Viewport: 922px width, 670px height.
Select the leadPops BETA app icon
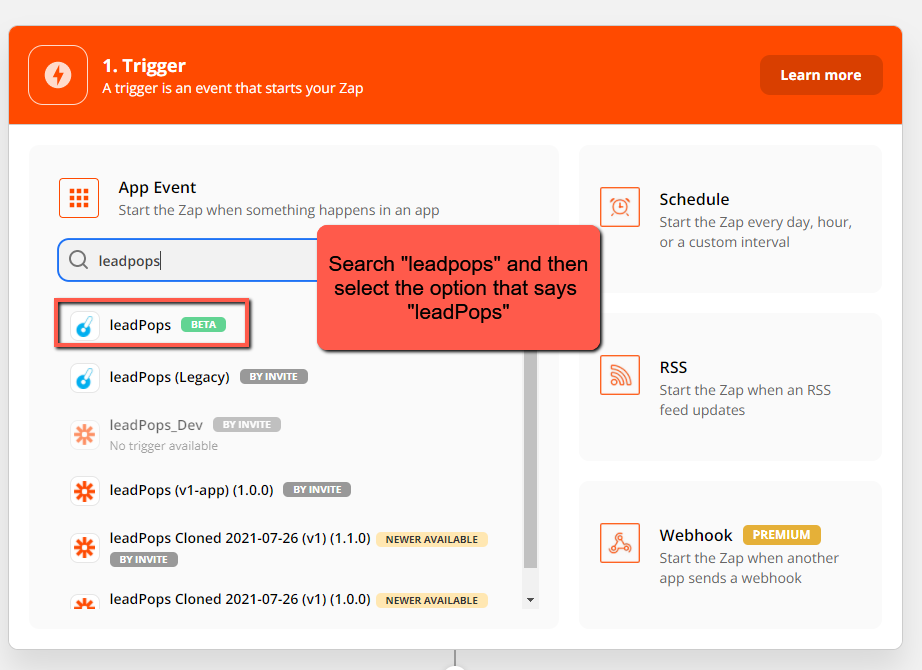[x=85, y=325]
